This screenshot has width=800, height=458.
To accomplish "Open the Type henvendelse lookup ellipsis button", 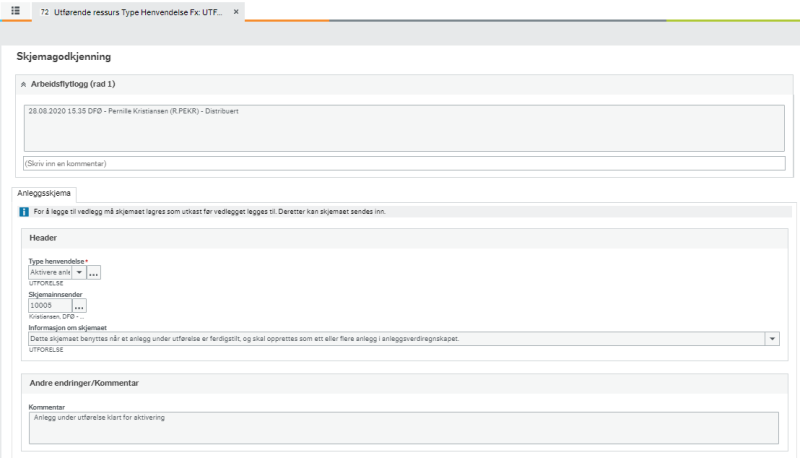I will pos(93,272).
